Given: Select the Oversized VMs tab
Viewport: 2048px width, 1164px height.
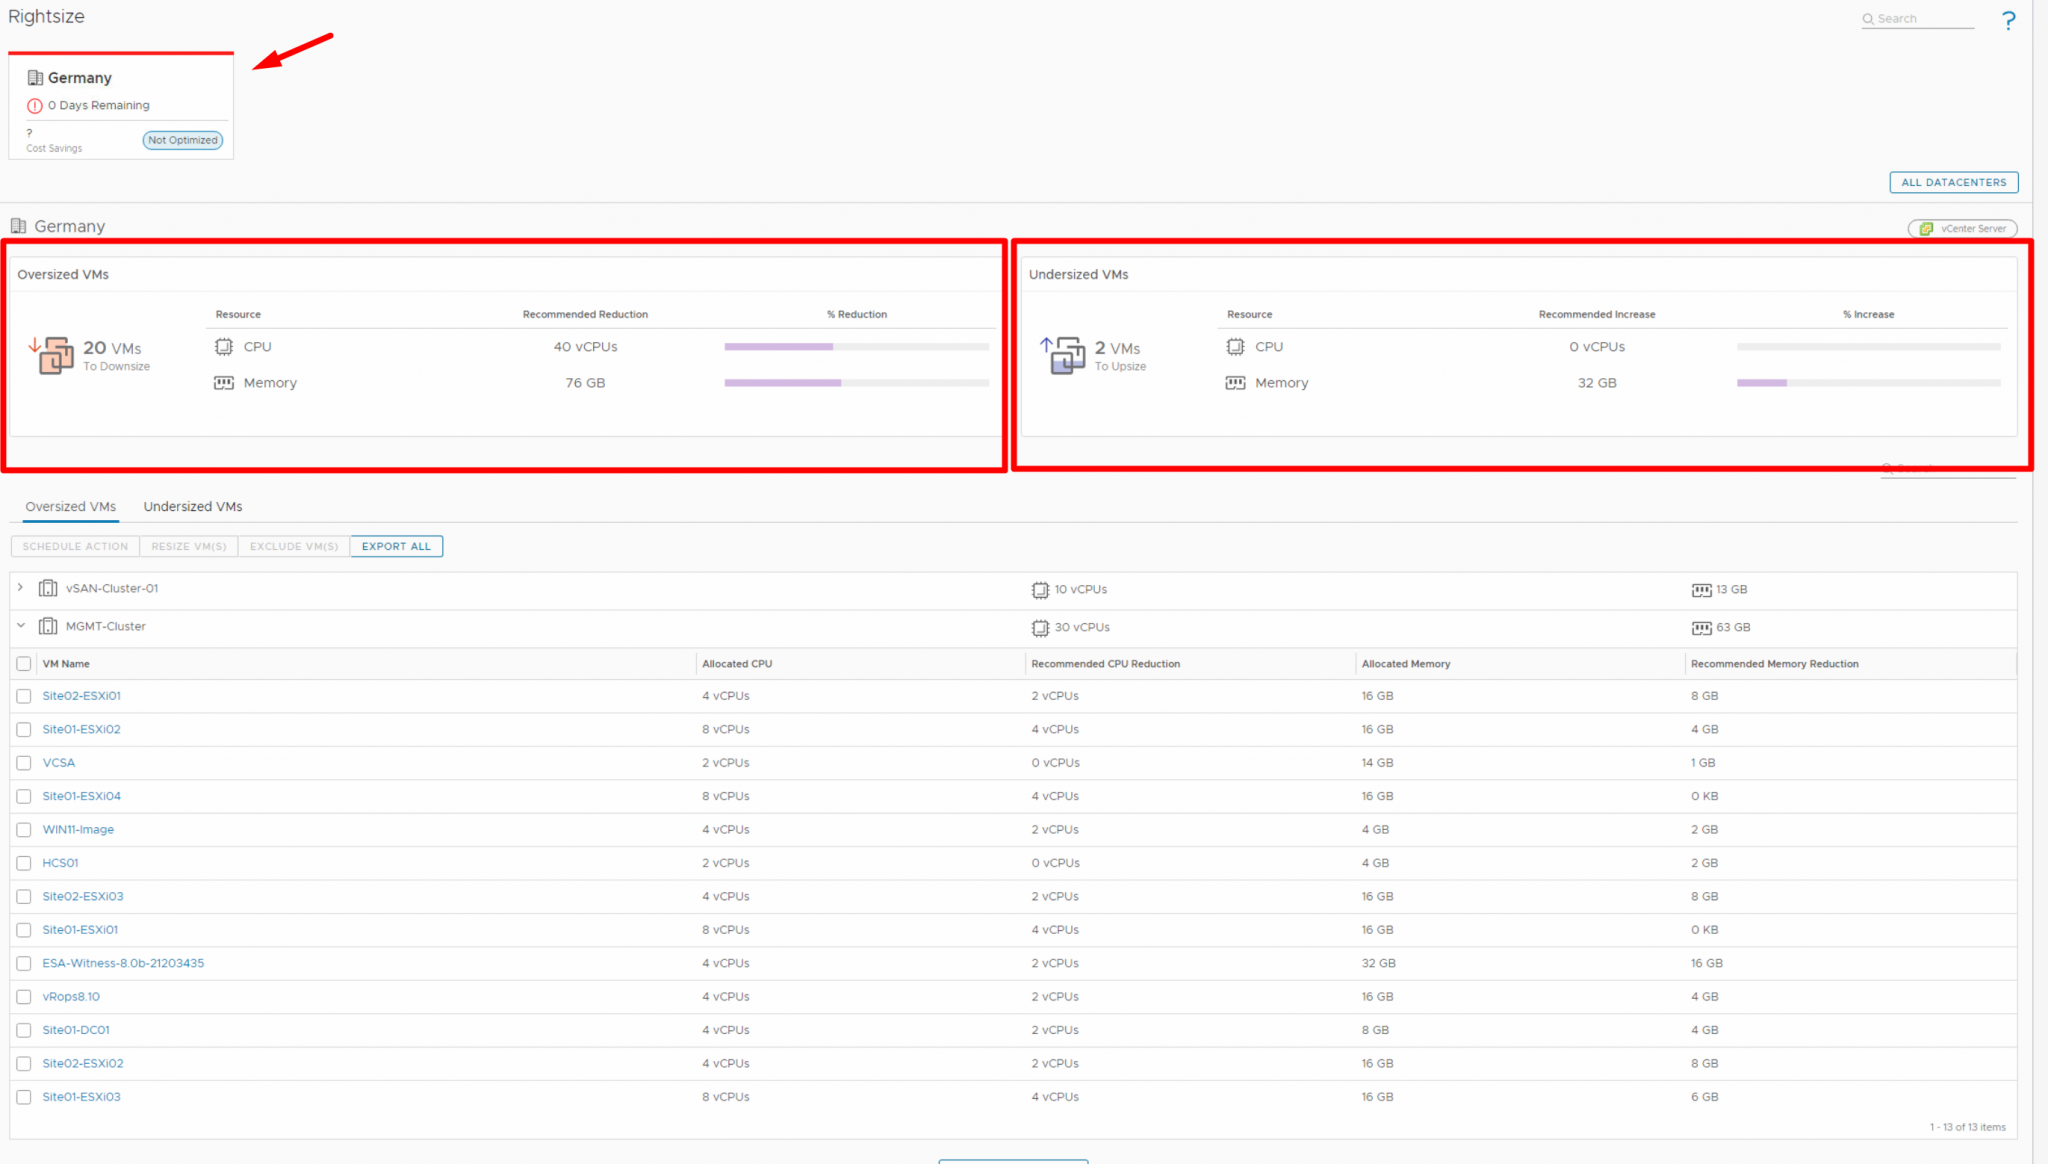Looking at the screenshot, I should point(69,506).
